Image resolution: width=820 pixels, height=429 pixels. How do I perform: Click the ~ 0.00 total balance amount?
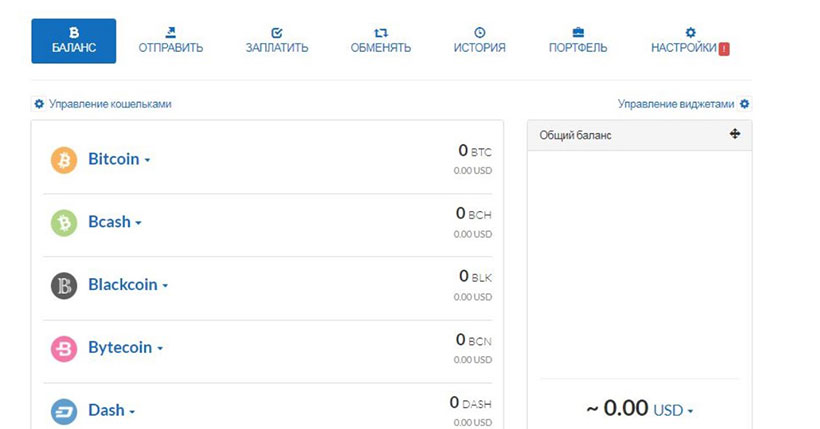[617, 408]
